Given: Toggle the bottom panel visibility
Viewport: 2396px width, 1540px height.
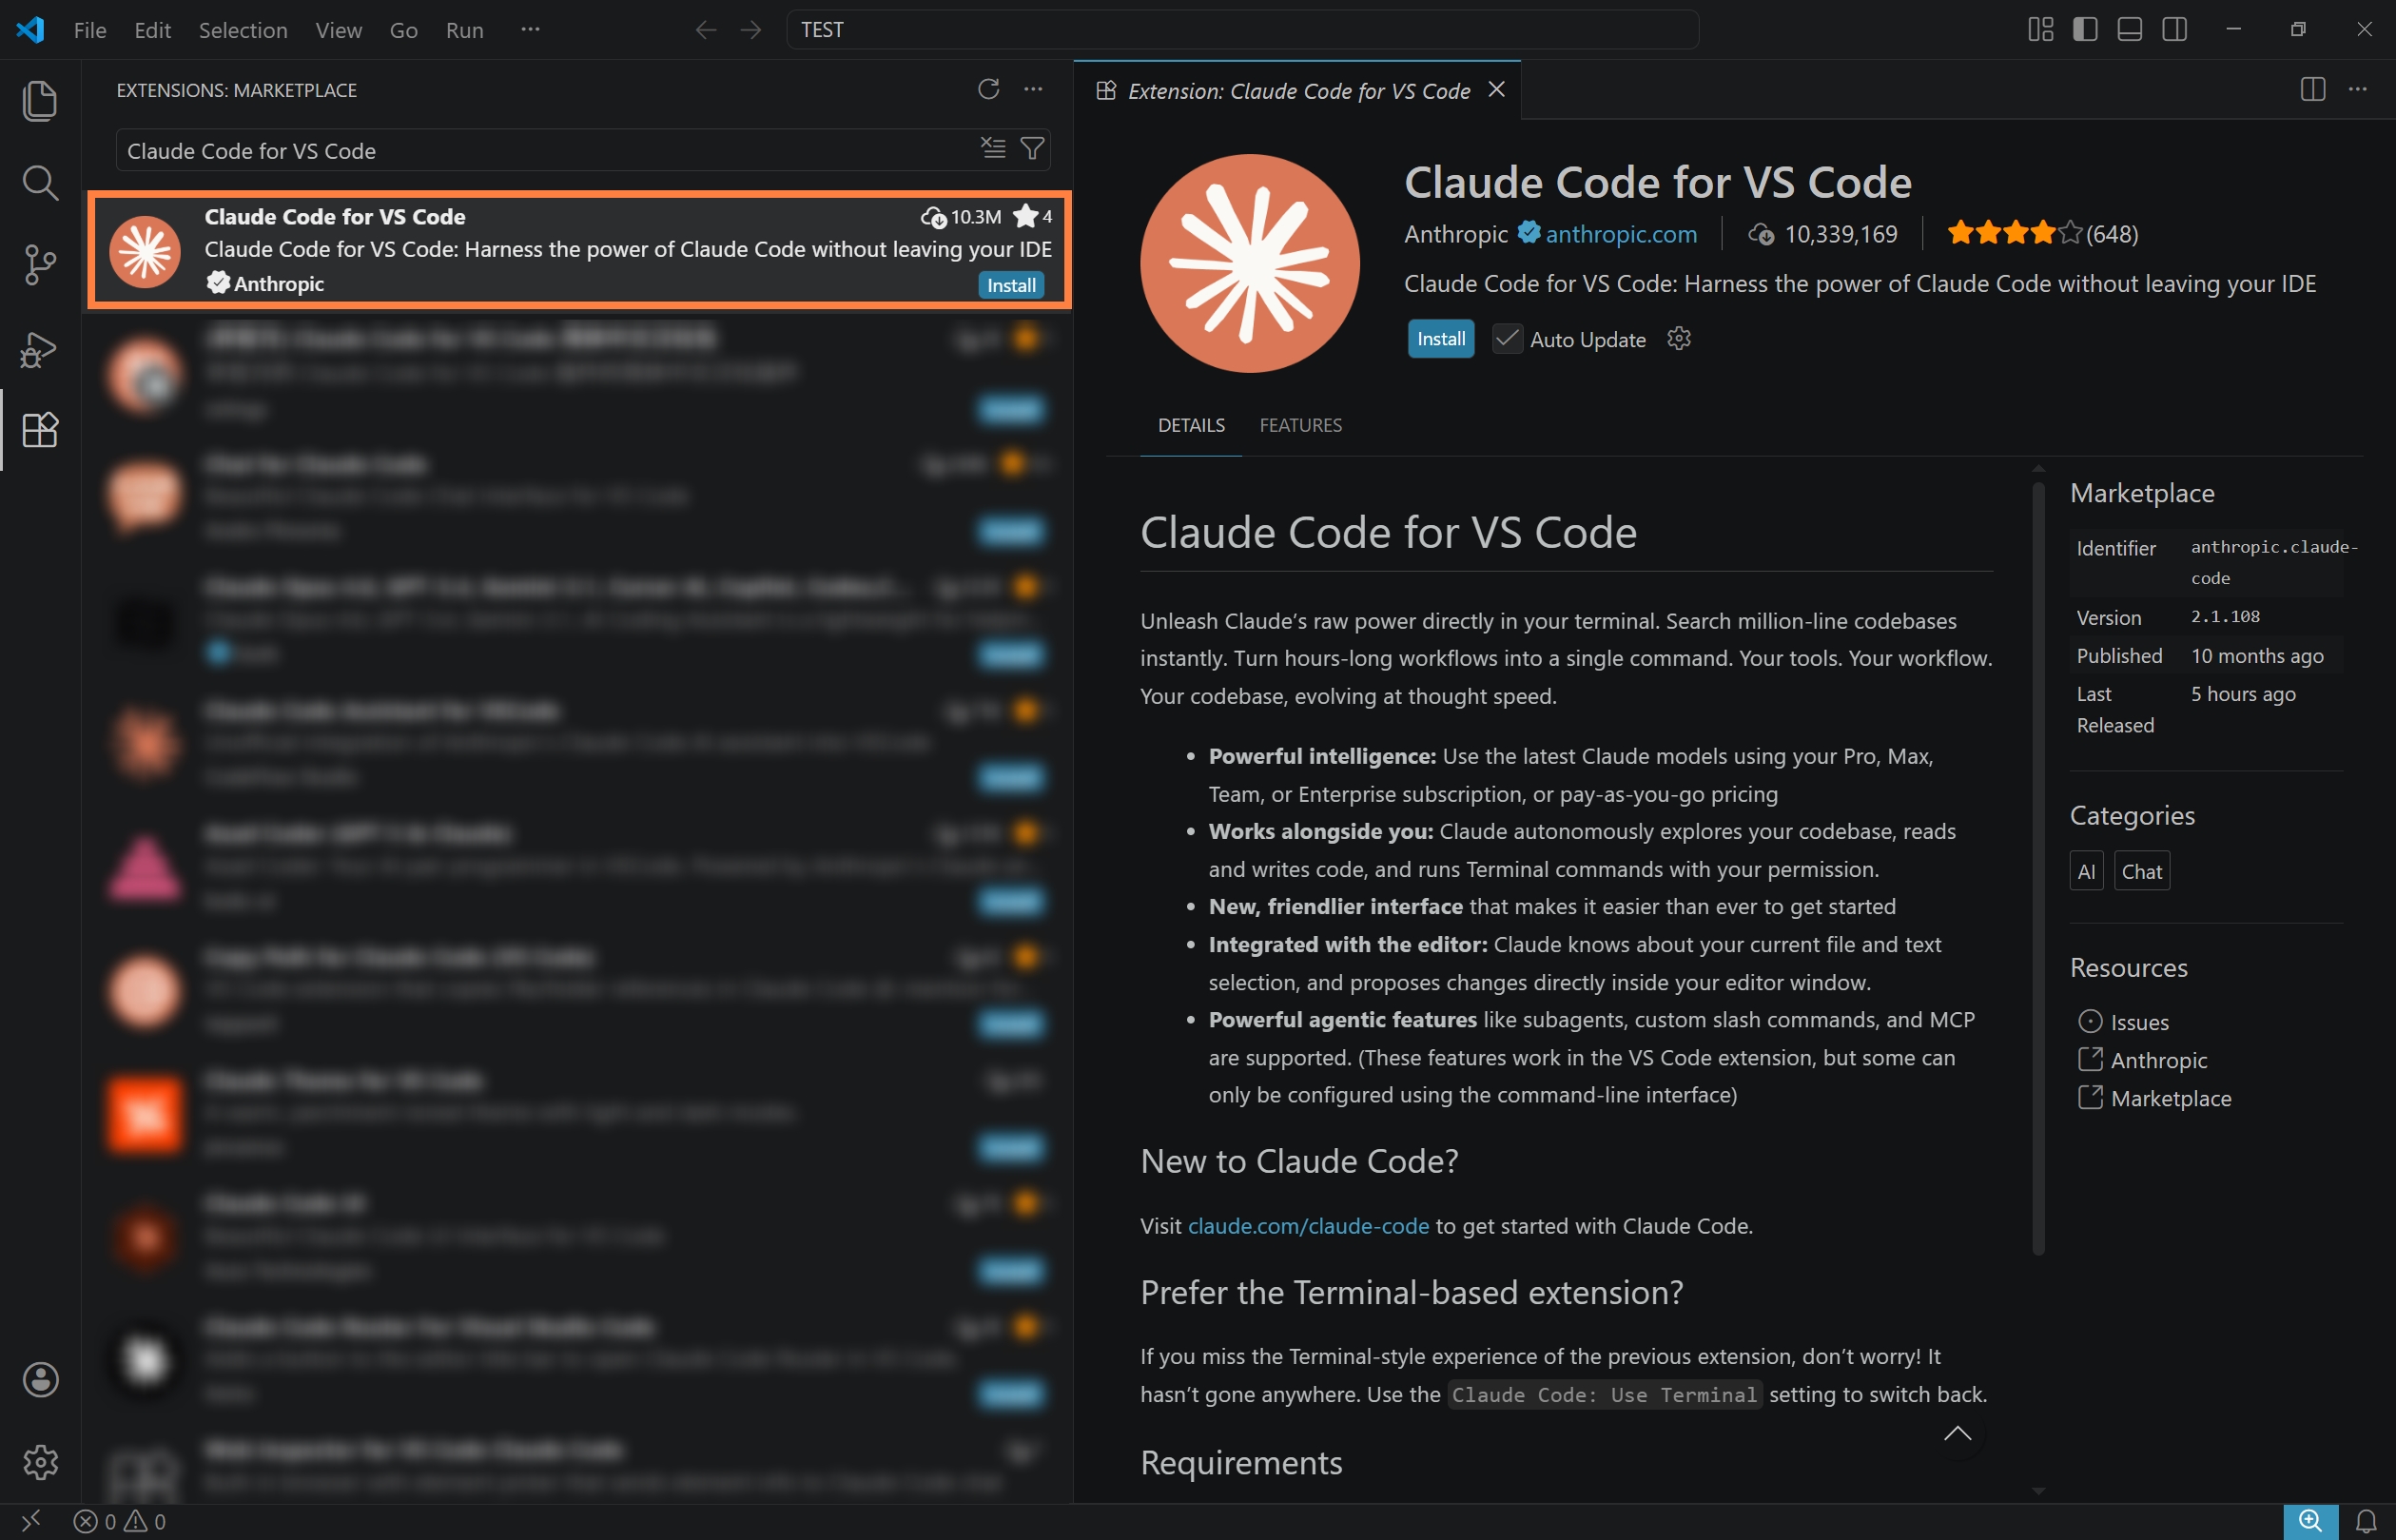Looking at the screenshot, I should coord(2130,30).
